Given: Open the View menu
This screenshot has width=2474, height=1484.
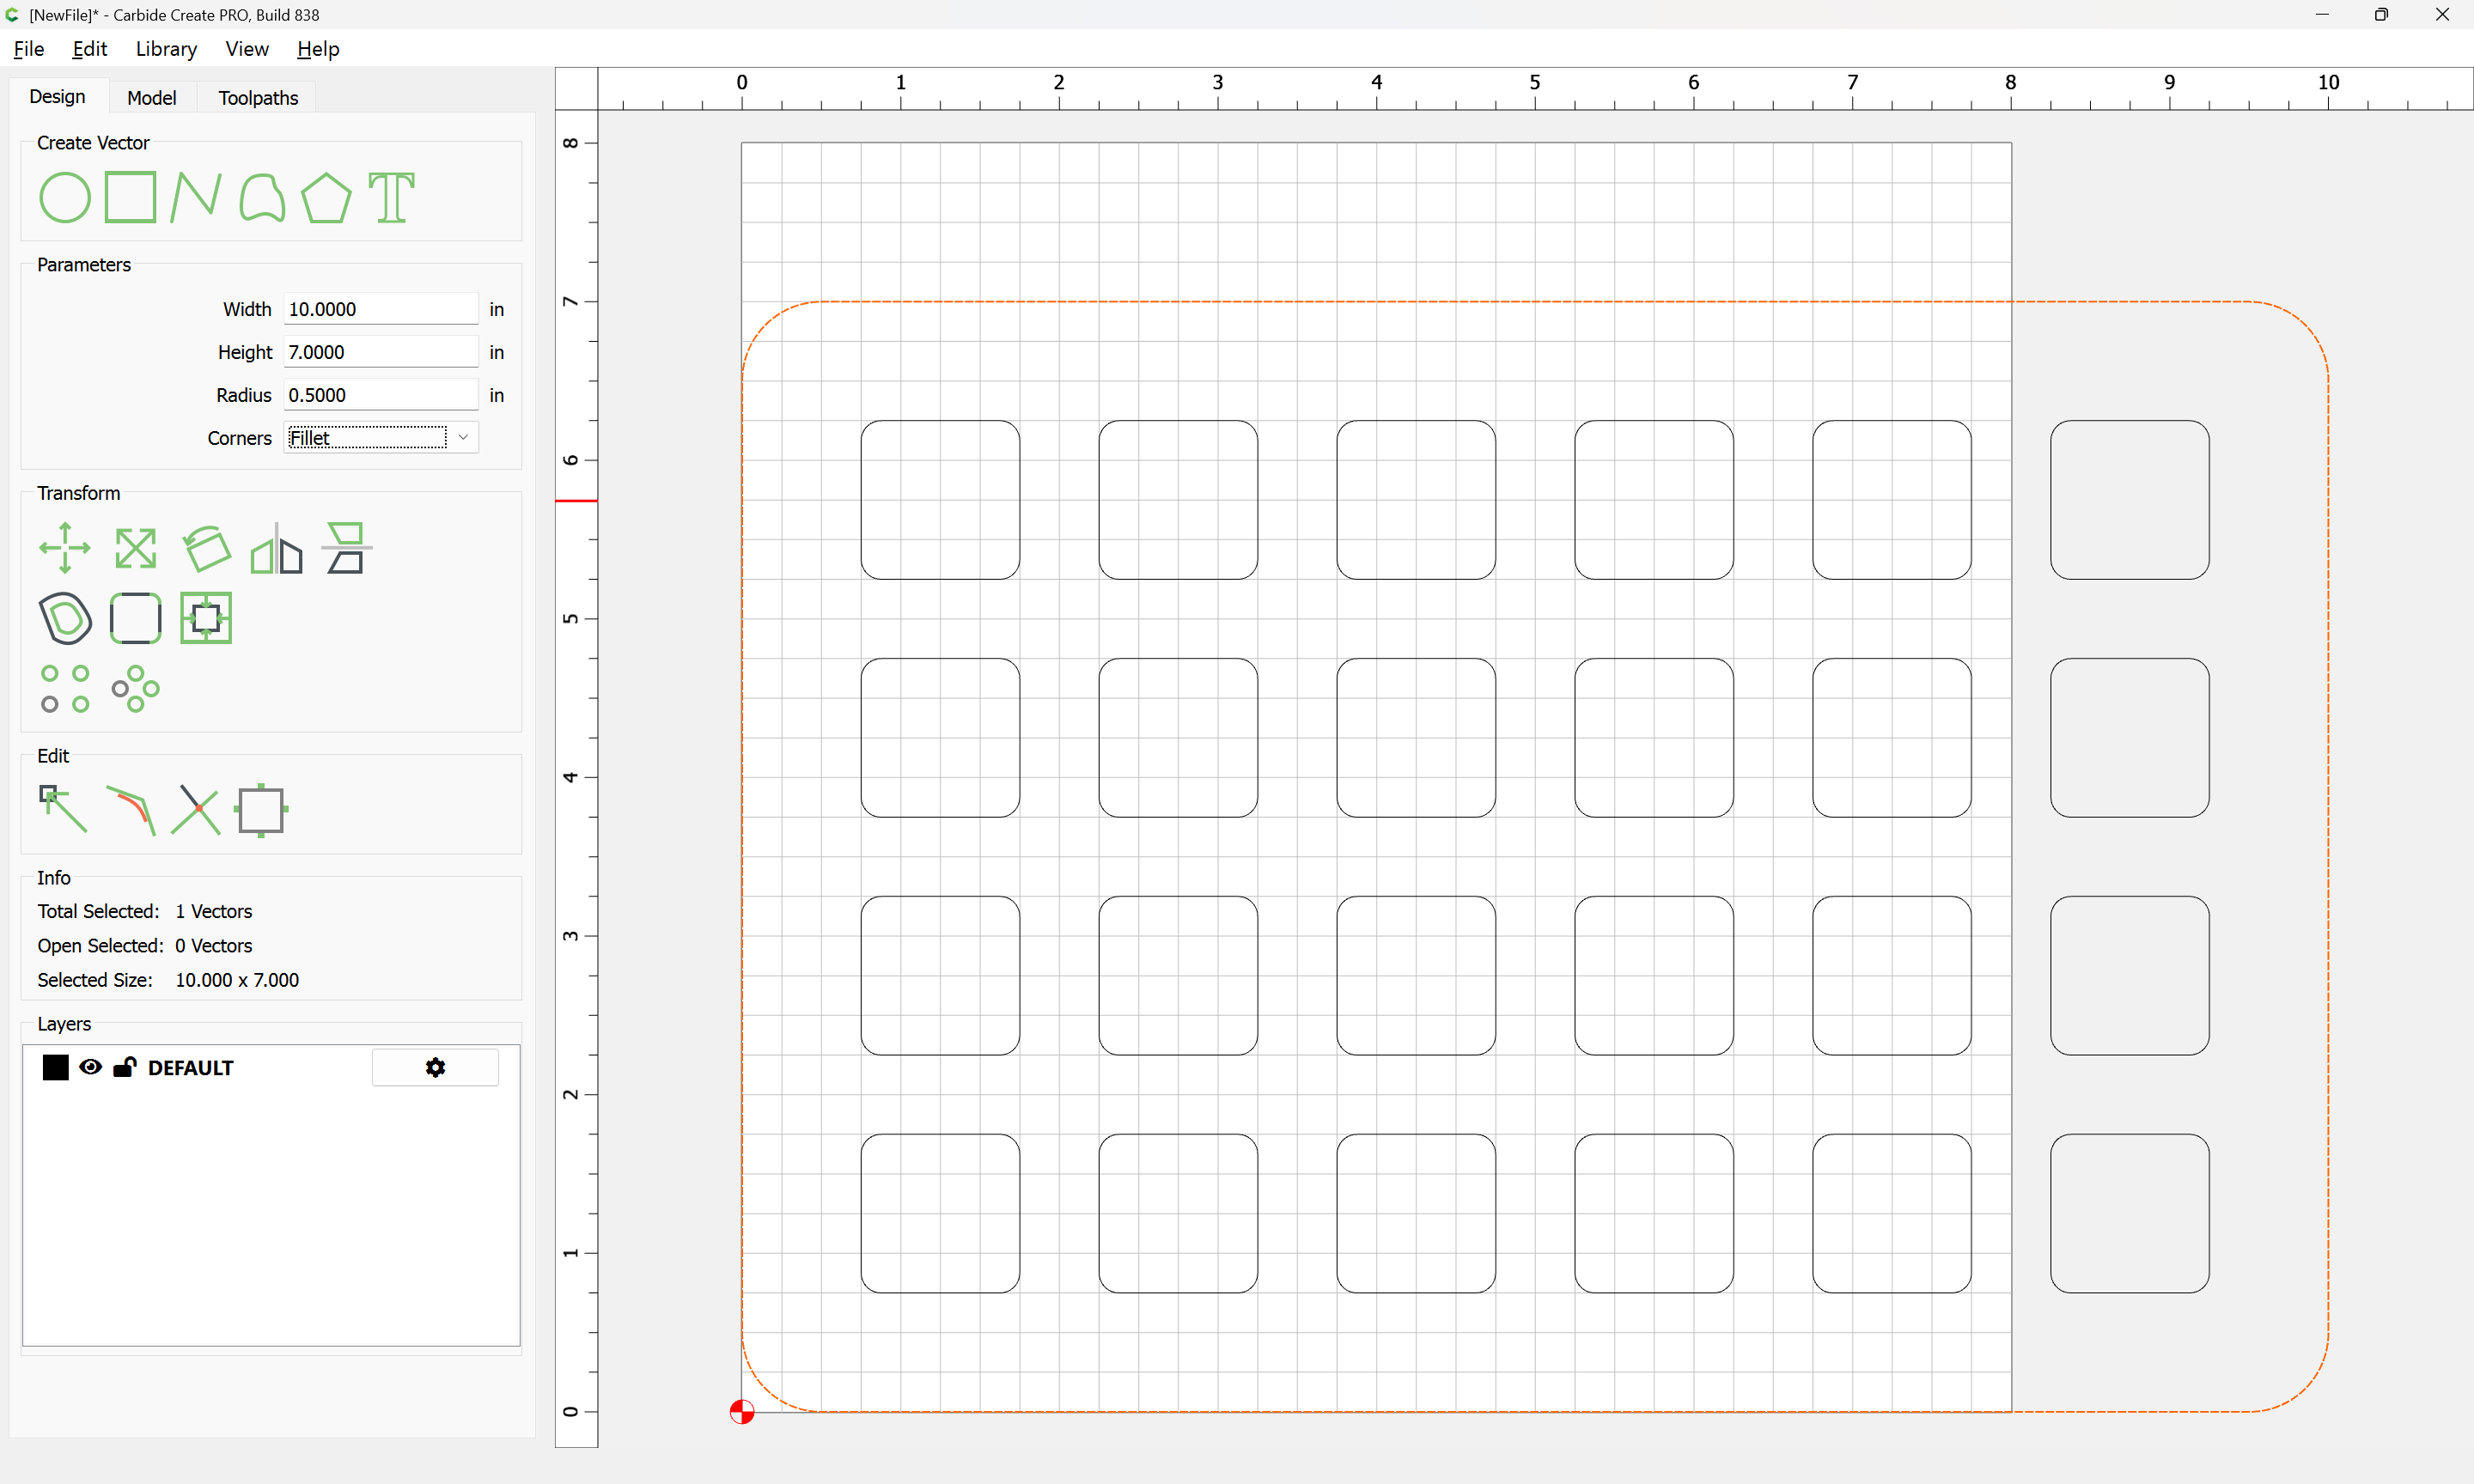Looking at the screenshot, I should (x=247, y=49).
